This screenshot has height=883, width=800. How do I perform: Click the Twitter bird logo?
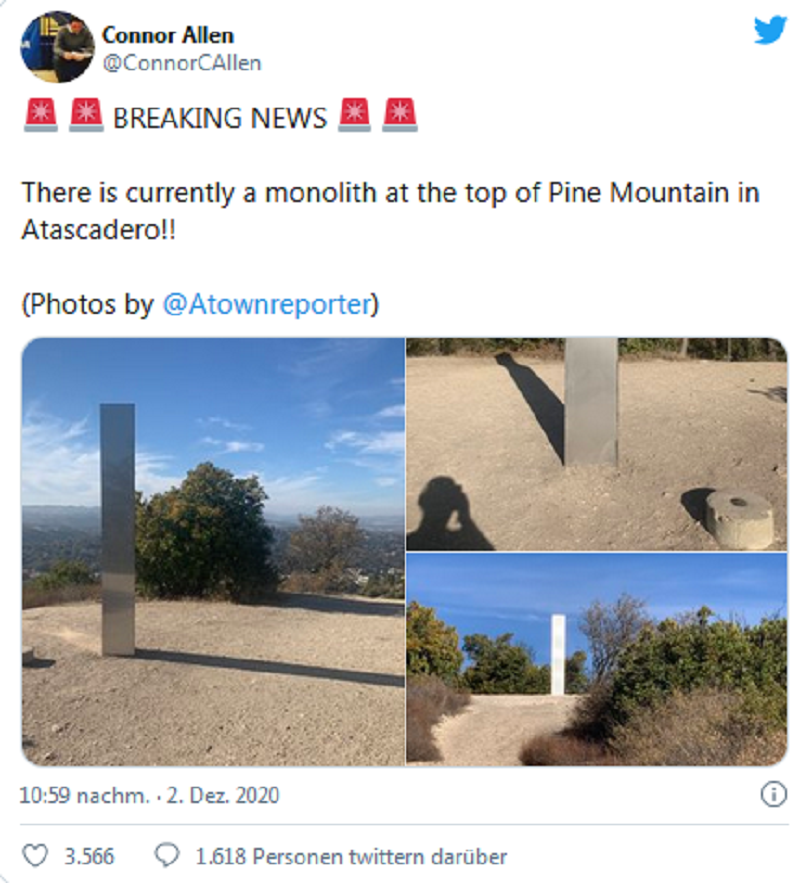(x=770, y=30)
